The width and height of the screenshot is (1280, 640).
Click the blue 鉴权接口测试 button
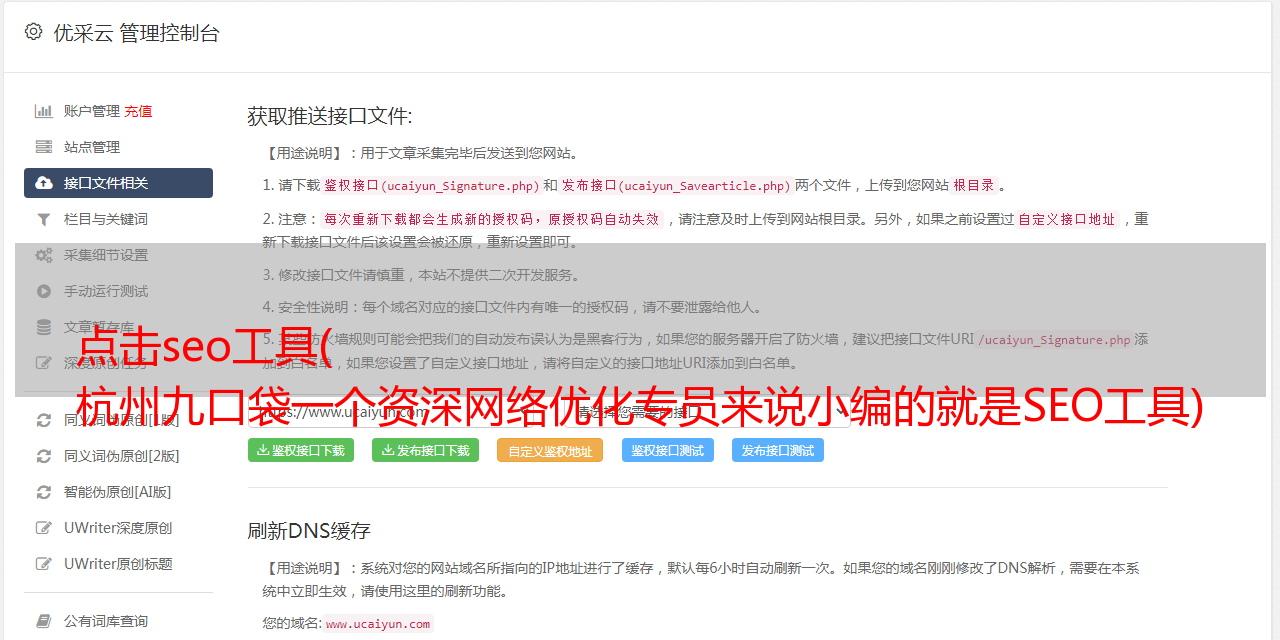668,450
